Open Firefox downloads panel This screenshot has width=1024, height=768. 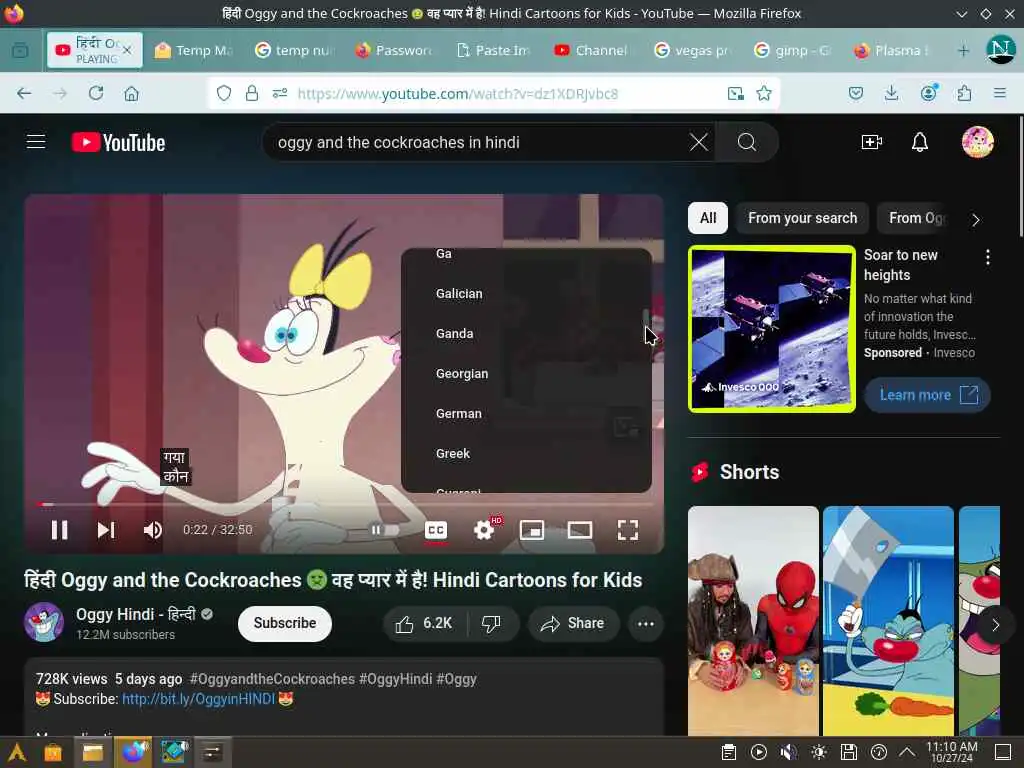(891, 93)
